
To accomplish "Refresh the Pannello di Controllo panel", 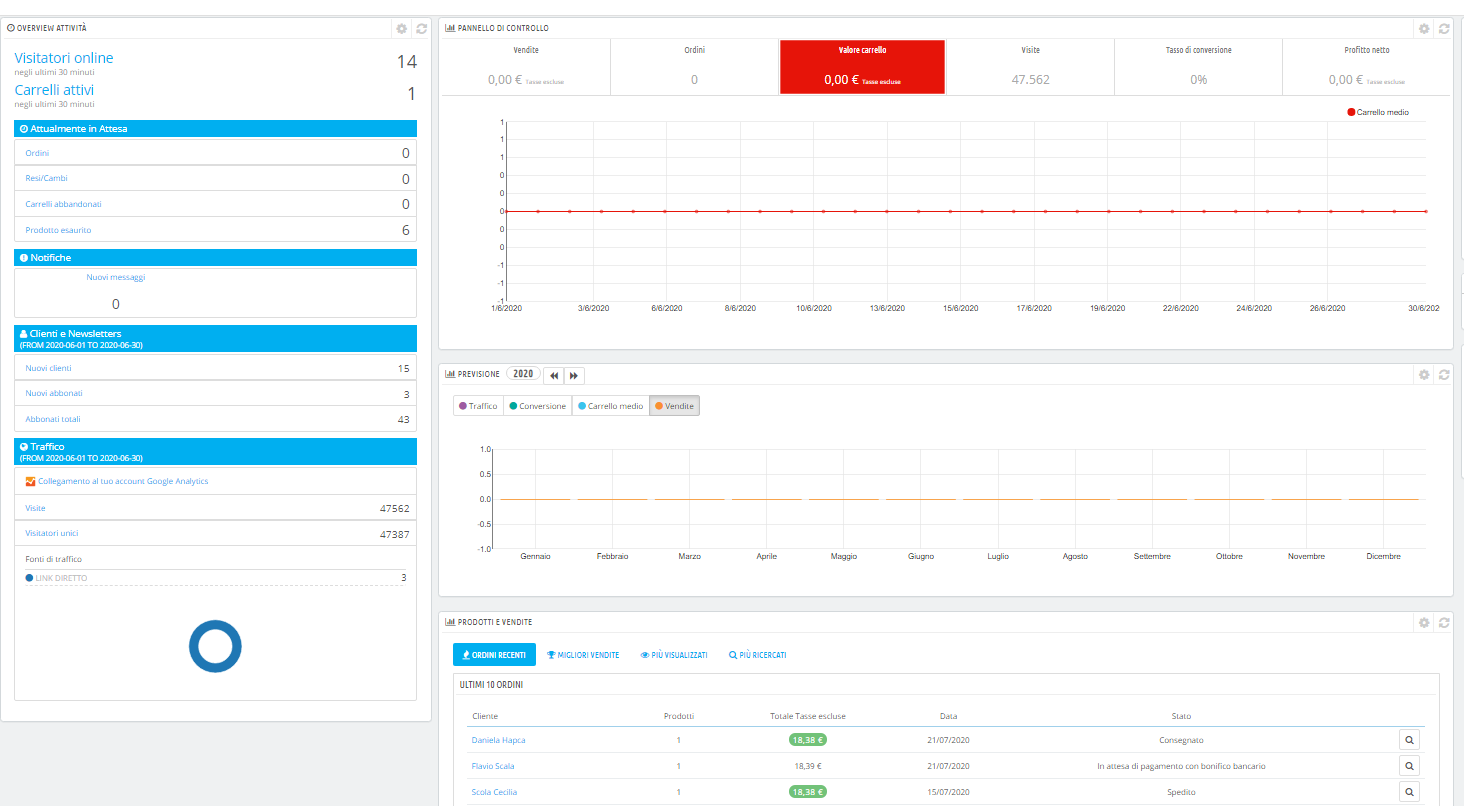I will 1443,29.
